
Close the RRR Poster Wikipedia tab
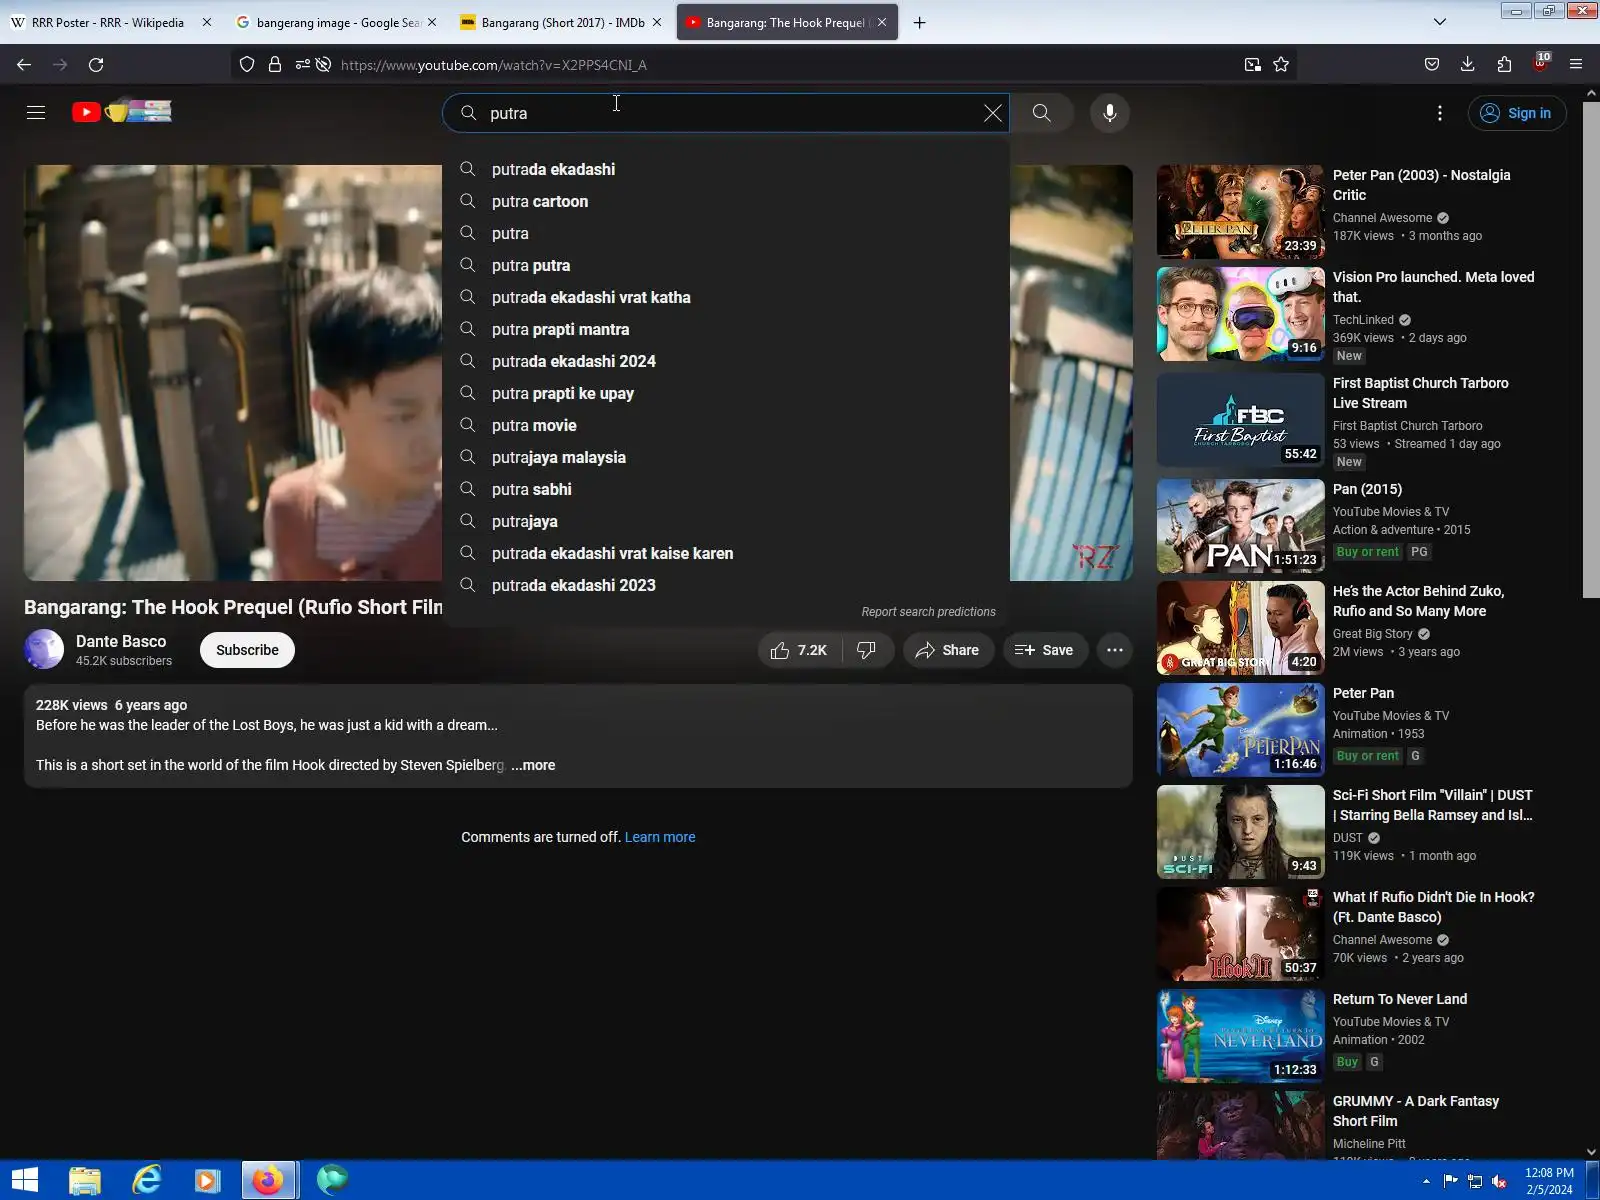pyautogui.click(x=207, y=22)
